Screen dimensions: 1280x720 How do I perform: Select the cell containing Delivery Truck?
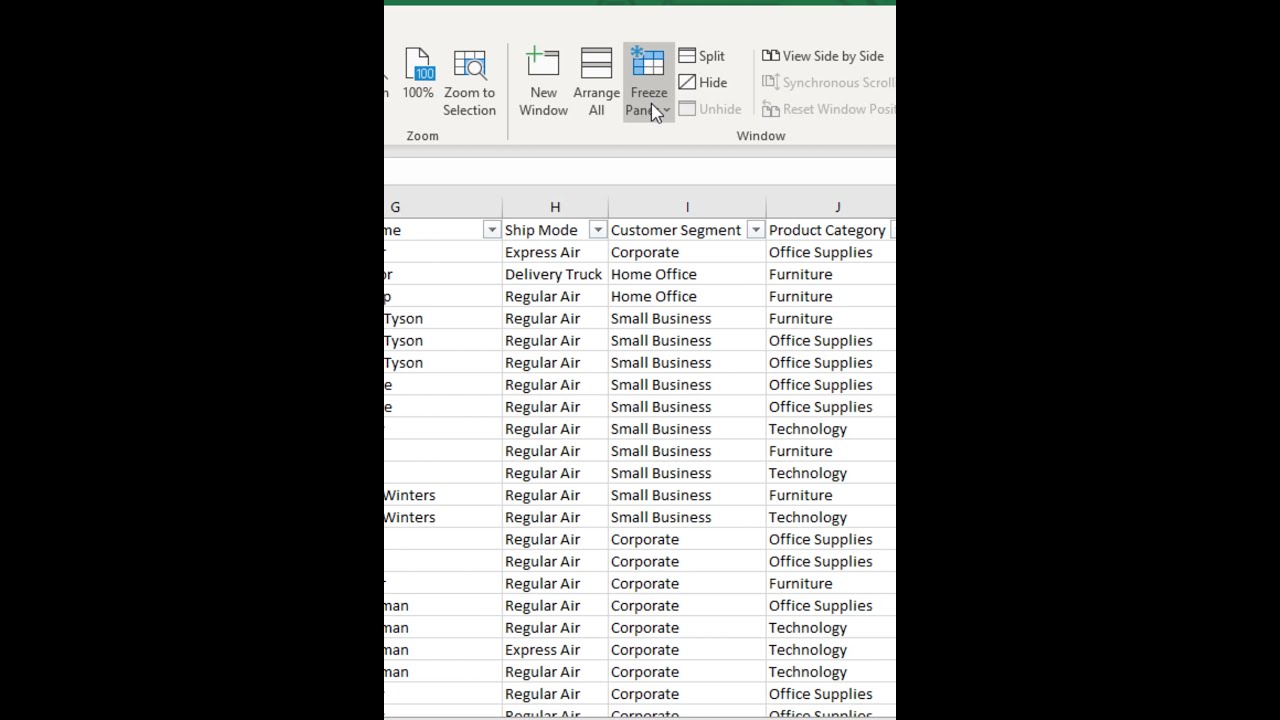555,274
